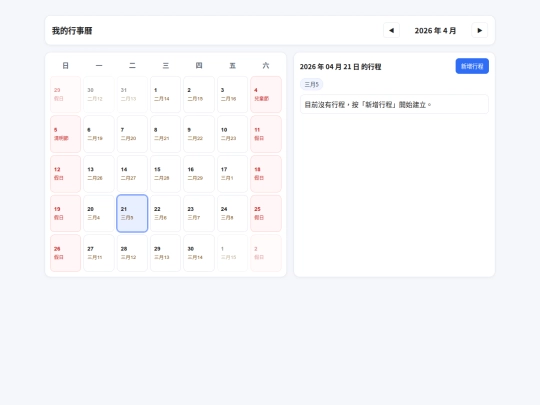
Task: Select April 28 calendar cell
Action: tap(132, 253)
